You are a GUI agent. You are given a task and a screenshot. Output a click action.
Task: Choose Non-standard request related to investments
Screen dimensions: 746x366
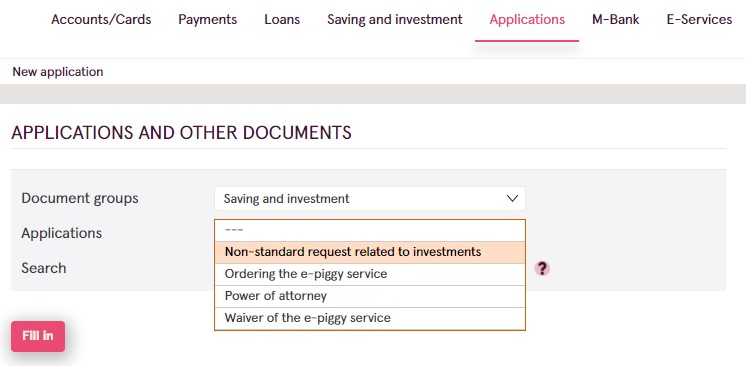pos(370,252)
